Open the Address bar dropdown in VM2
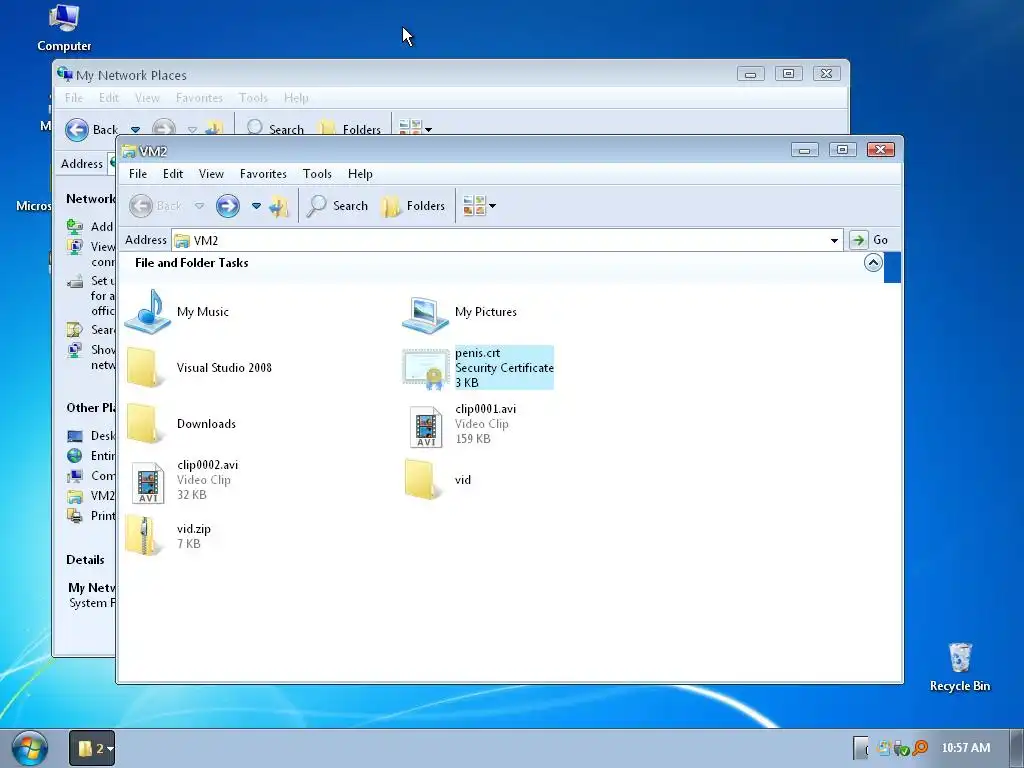1024x768 pixels. click(x=834, y=240)
